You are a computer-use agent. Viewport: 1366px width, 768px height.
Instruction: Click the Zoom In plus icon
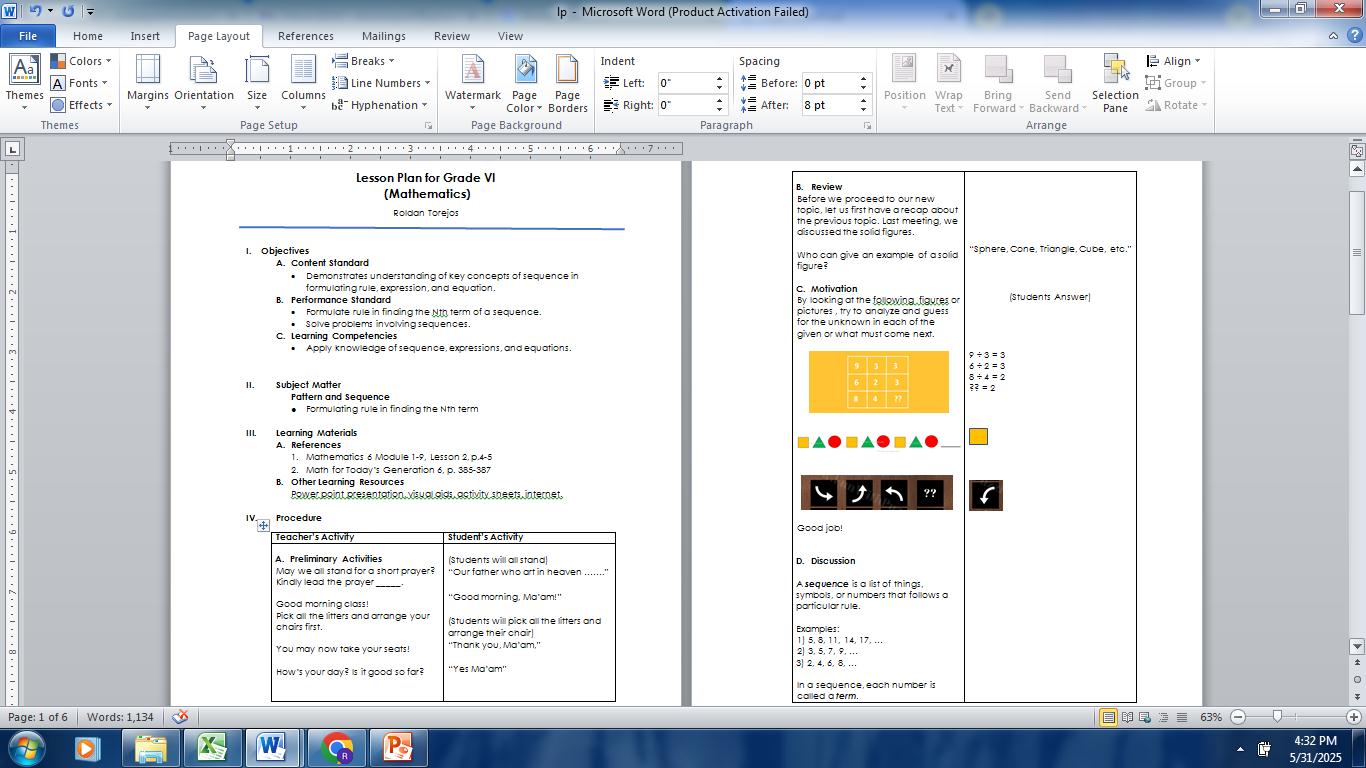pyautogui.click(x=1353, y=717)
